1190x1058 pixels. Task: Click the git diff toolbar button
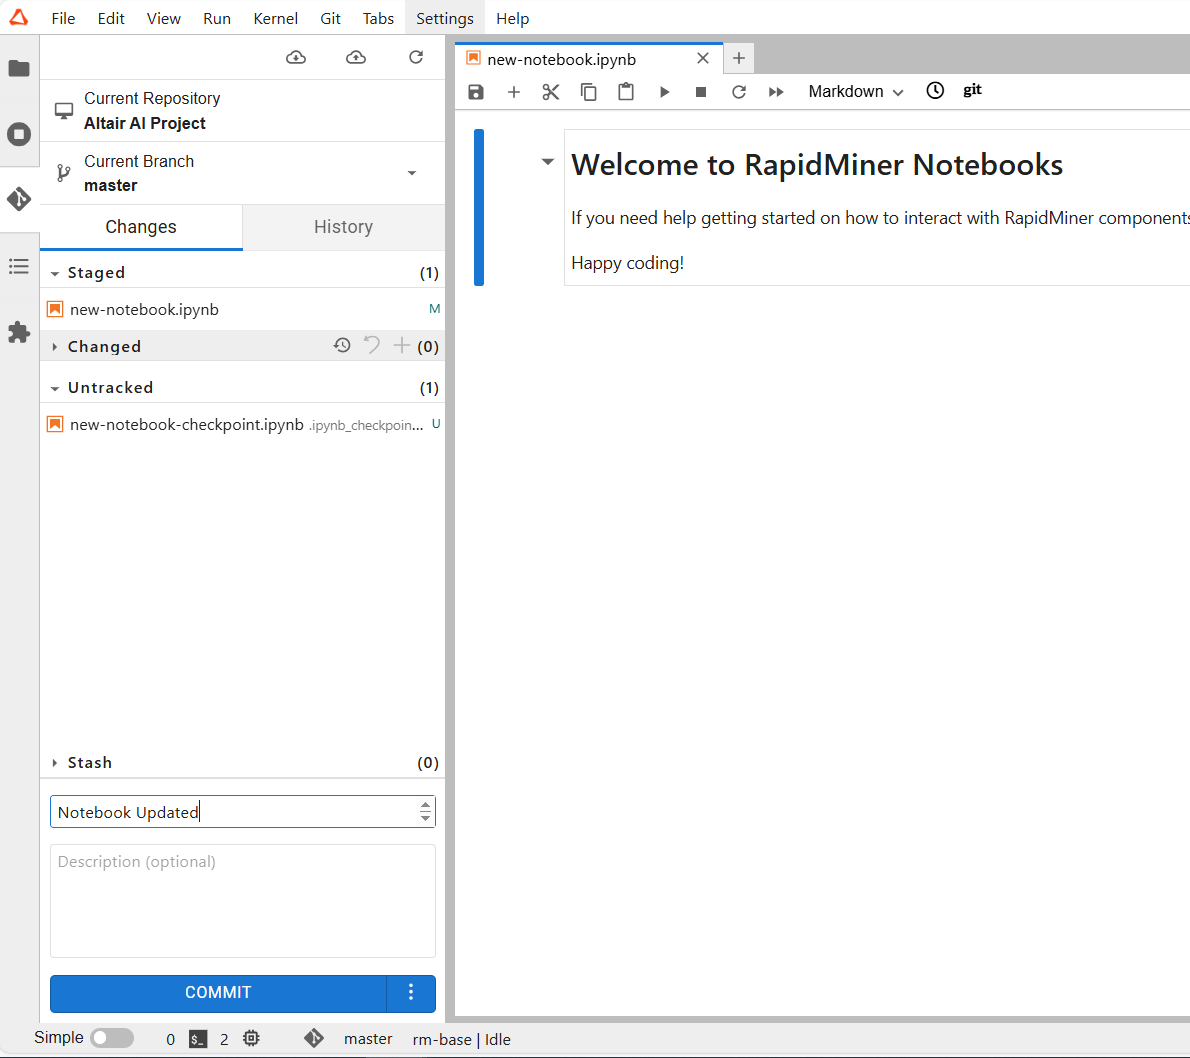click(x=972, y=90)
